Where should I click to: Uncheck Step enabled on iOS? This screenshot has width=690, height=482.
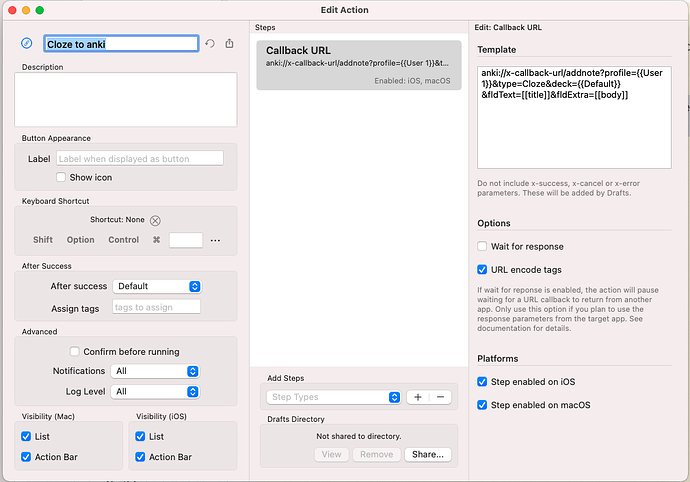[482, 382]
